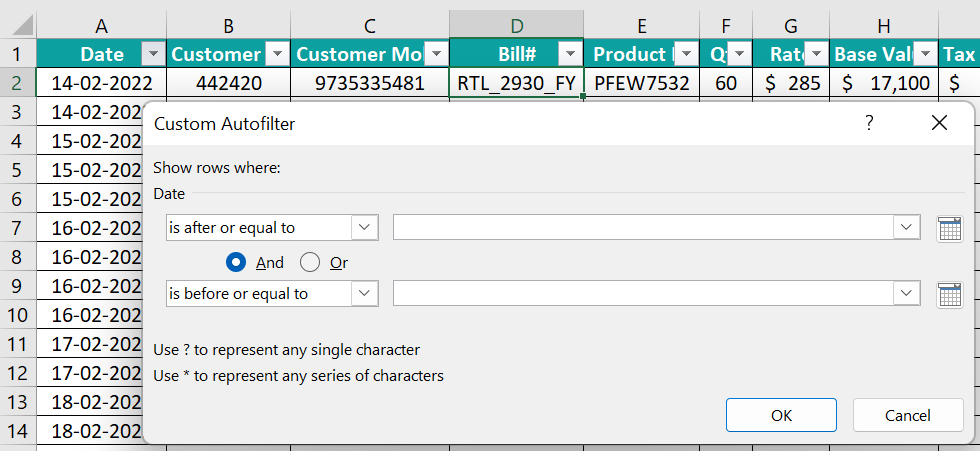Click Rate cell containing $ 285
This screenshot has width=980, height=451.
point(791,83)
